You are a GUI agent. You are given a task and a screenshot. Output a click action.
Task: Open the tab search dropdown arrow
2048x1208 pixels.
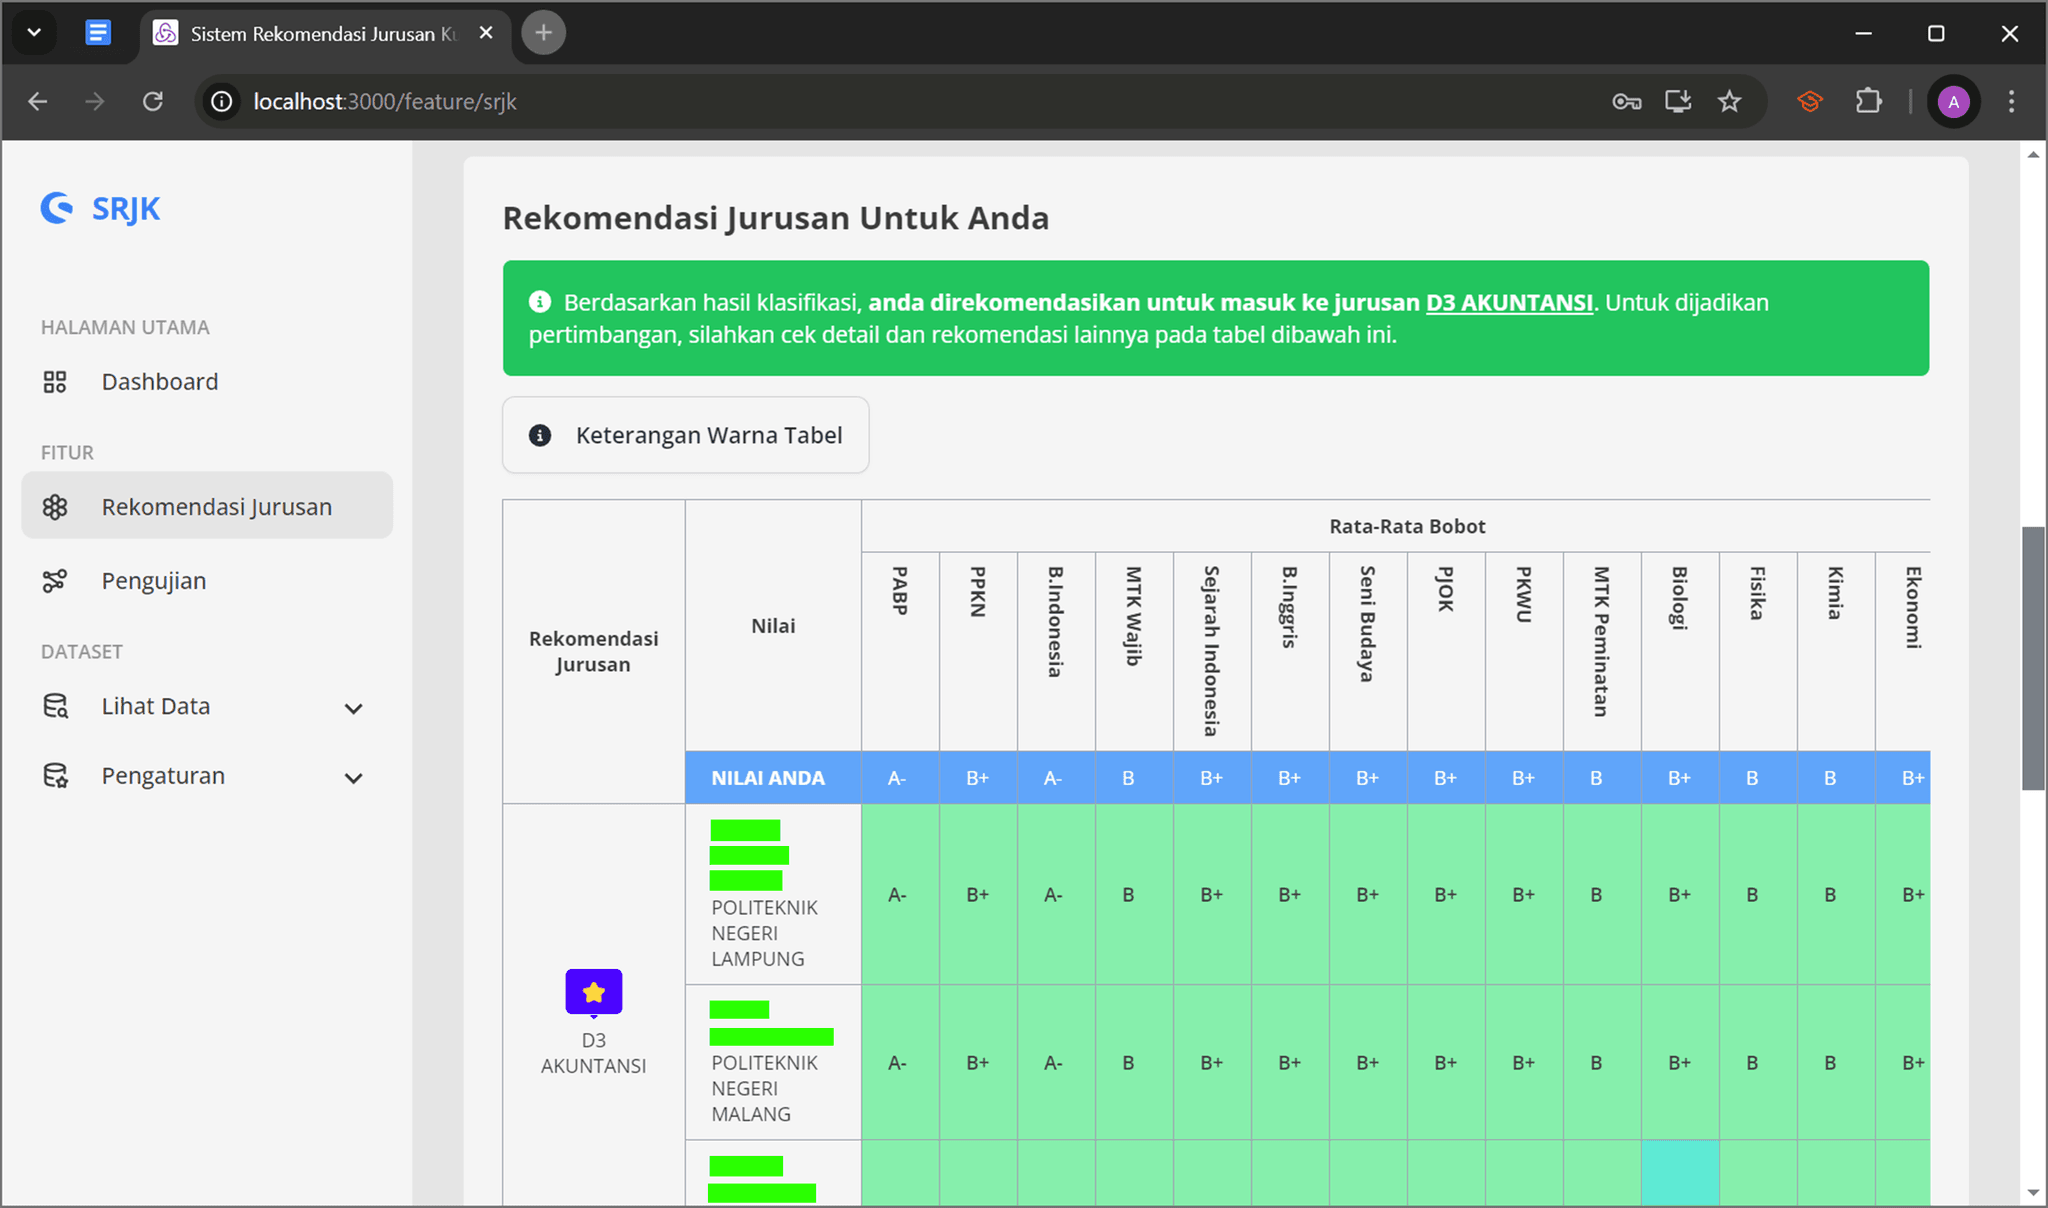coord(34,33)
